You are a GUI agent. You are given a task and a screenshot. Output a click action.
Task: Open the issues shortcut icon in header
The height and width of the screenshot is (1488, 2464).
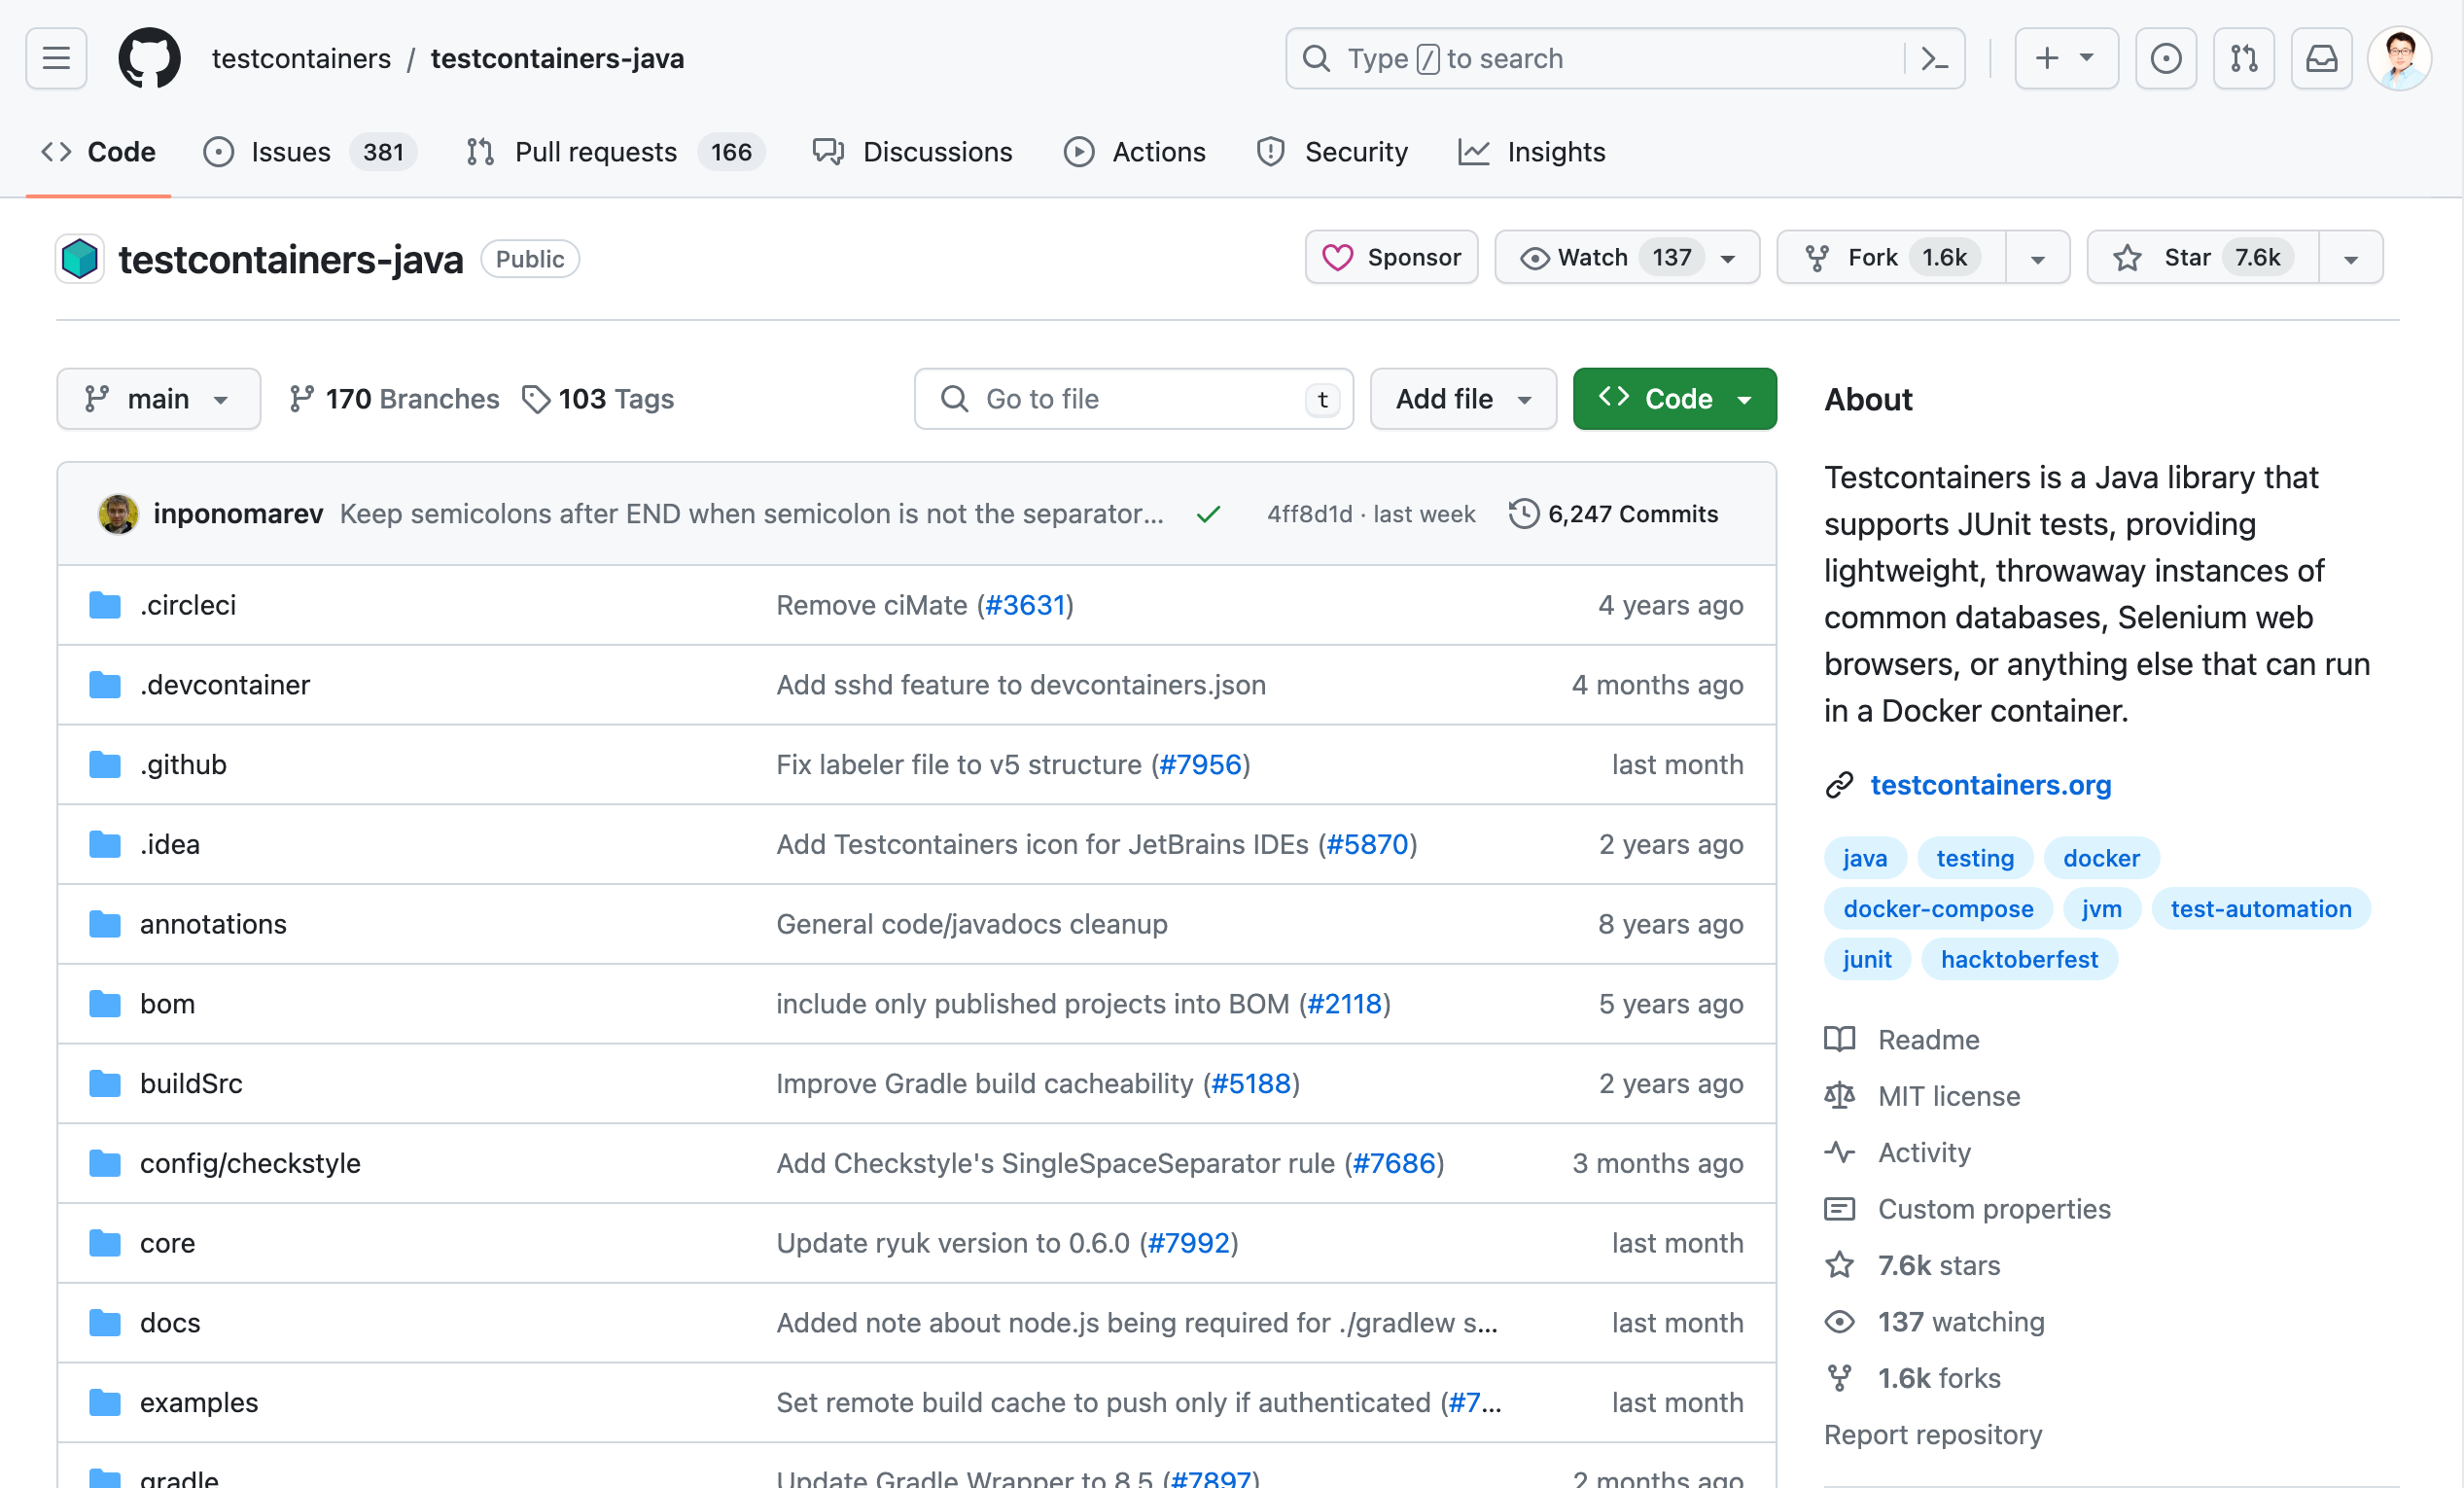point(2165,58)
